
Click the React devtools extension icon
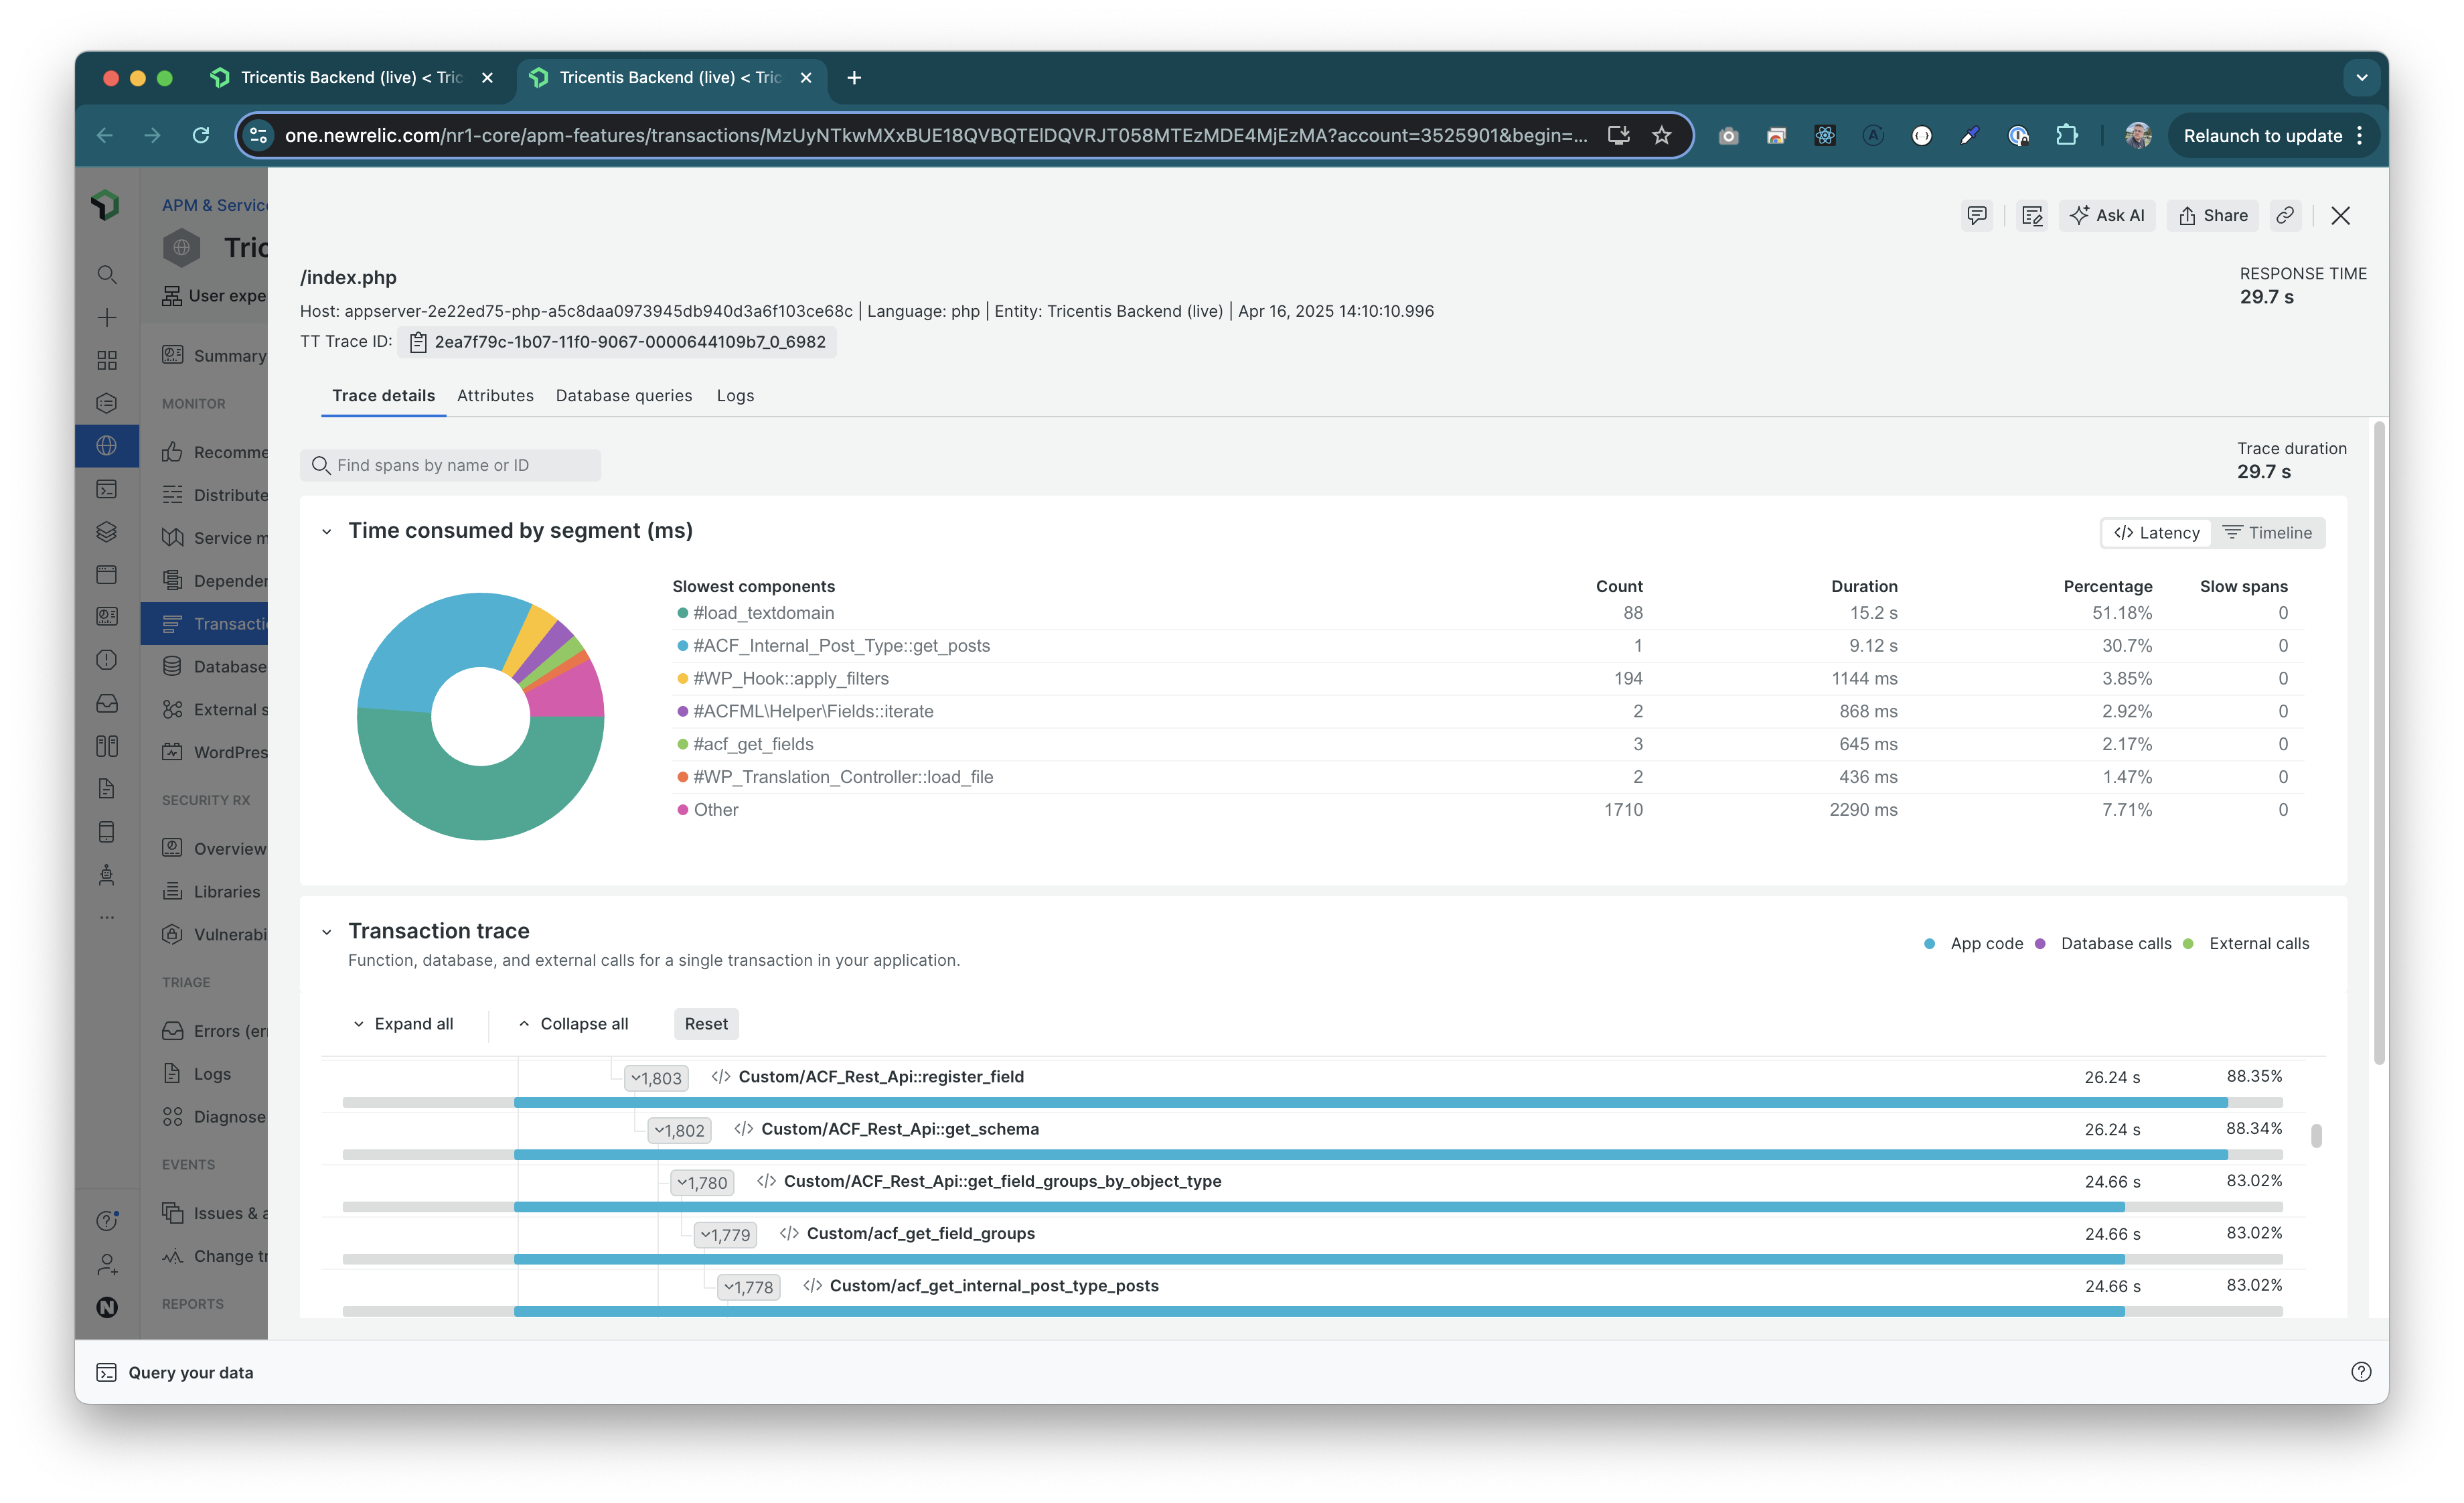(x=1825, y=135)
